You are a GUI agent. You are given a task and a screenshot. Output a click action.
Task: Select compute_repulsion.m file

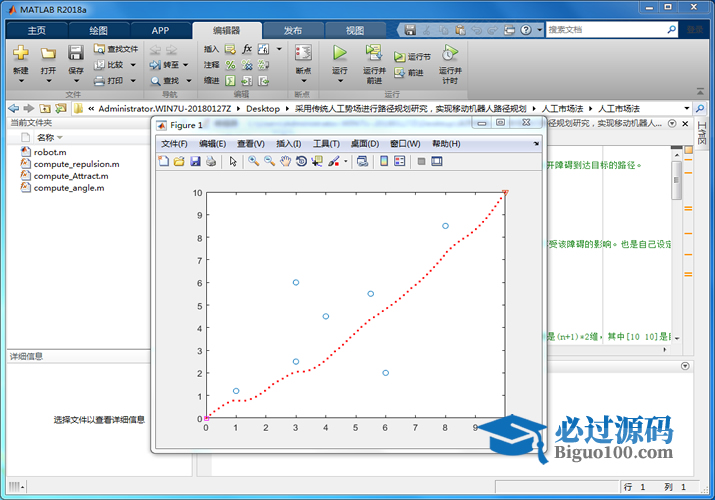(x=70, y=164)
